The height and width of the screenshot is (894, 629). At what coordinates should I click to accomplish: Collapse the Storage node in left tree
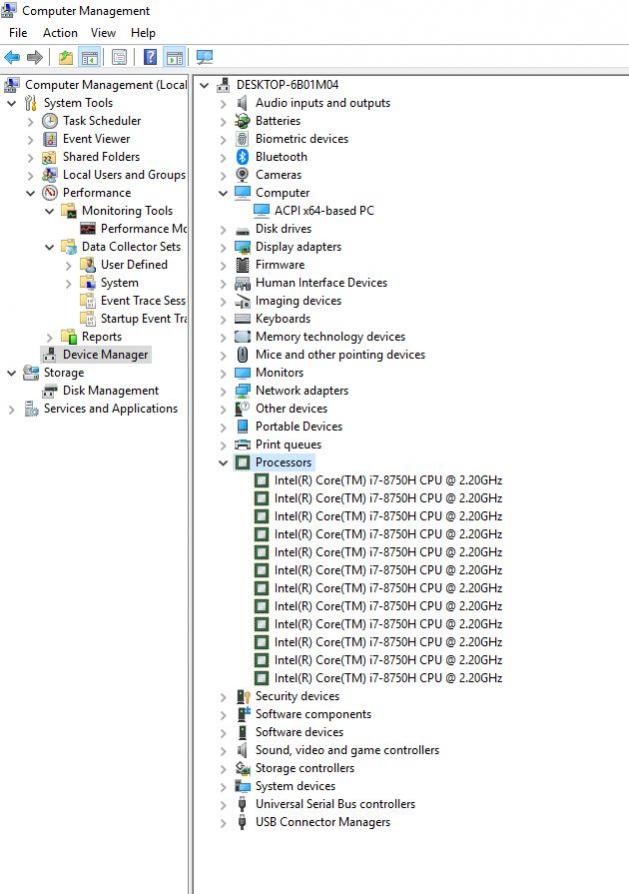point(11,373)
